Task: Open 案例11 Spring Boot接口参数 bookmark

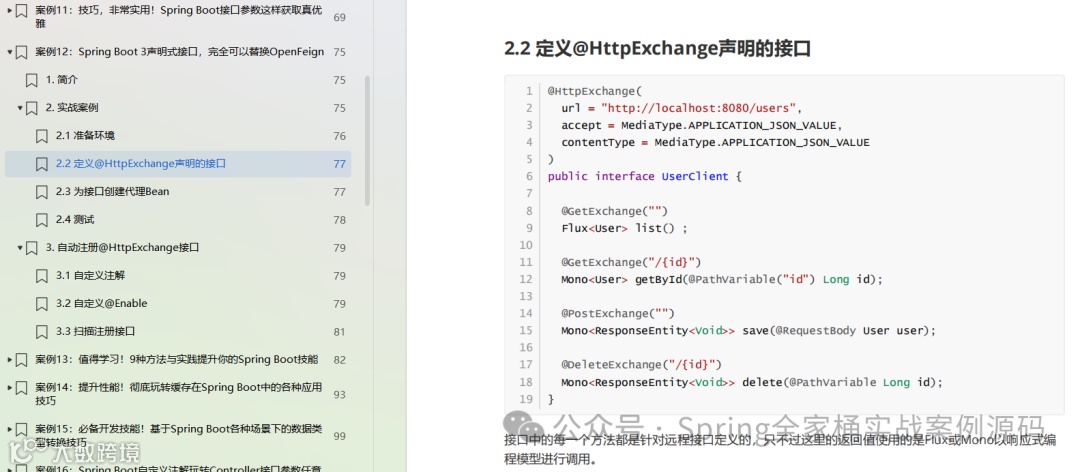Action: click(176, 17)
